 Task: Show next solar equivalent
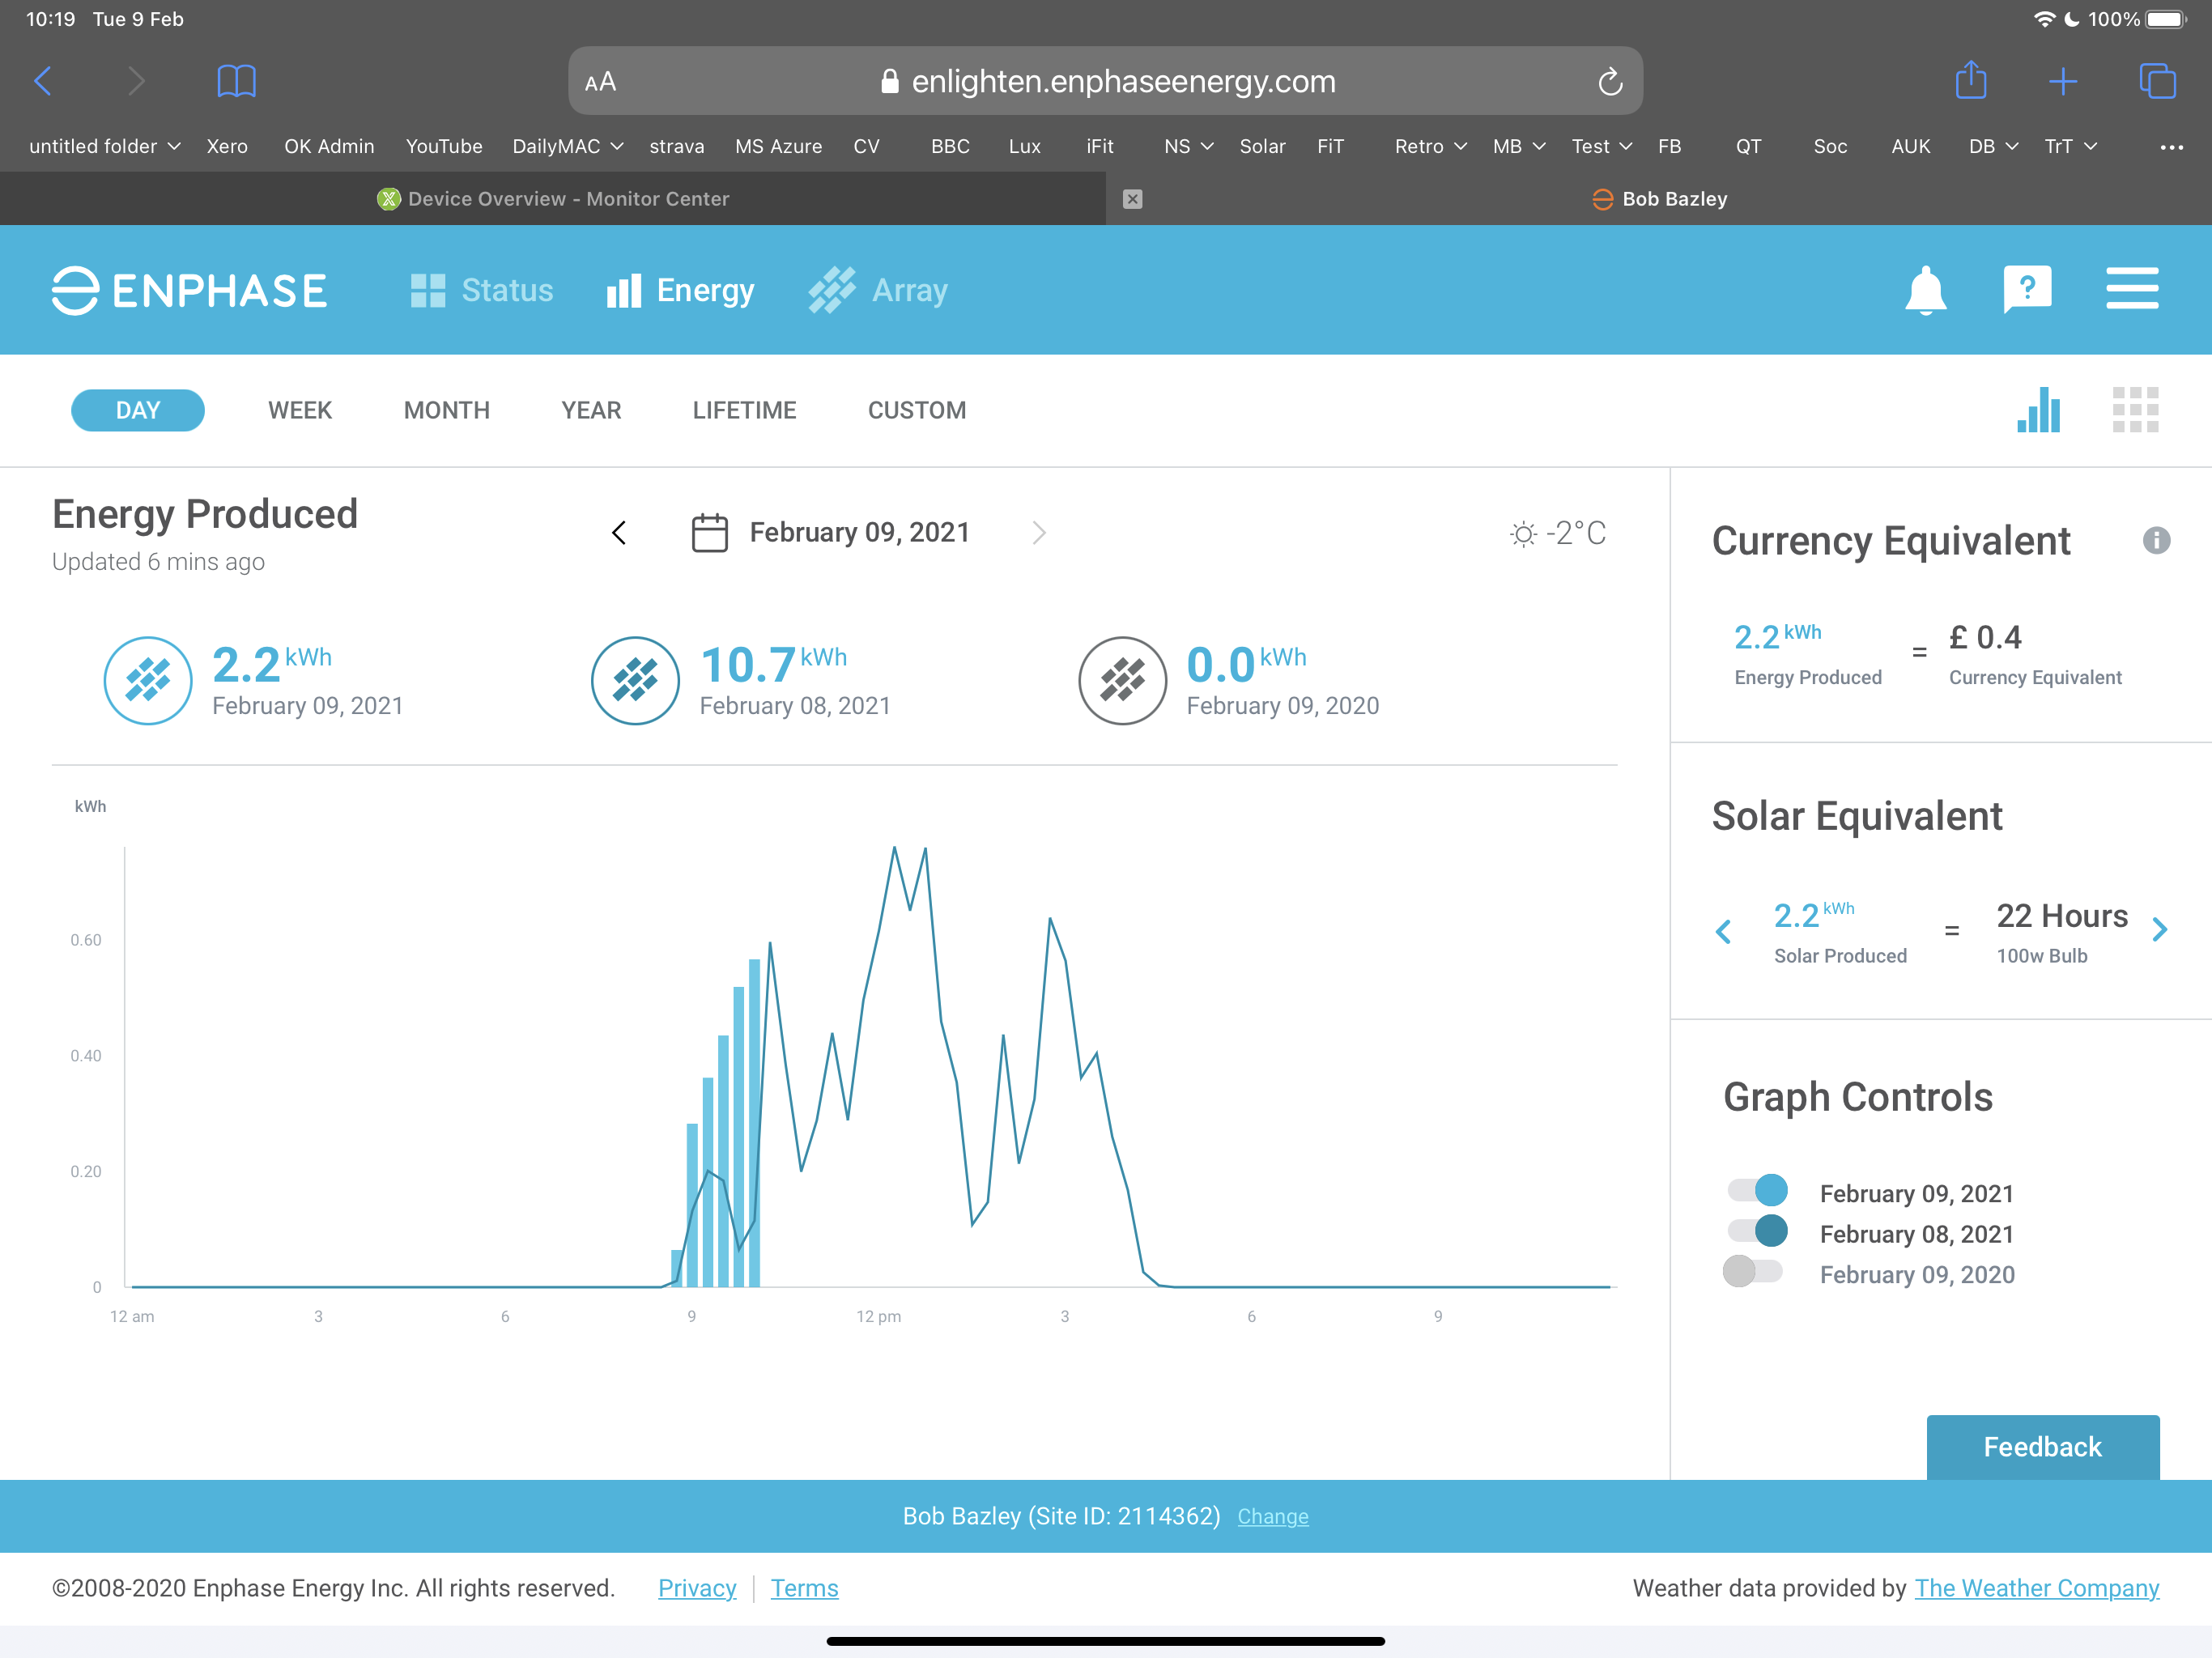[x=2160, y=929]
